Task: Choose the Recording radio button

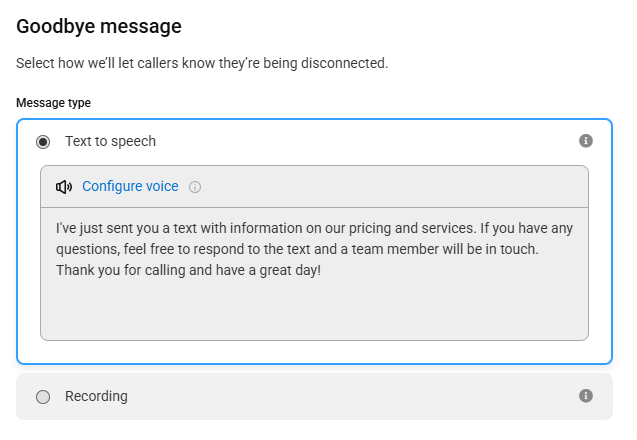Action: click(x=43, y=397)
